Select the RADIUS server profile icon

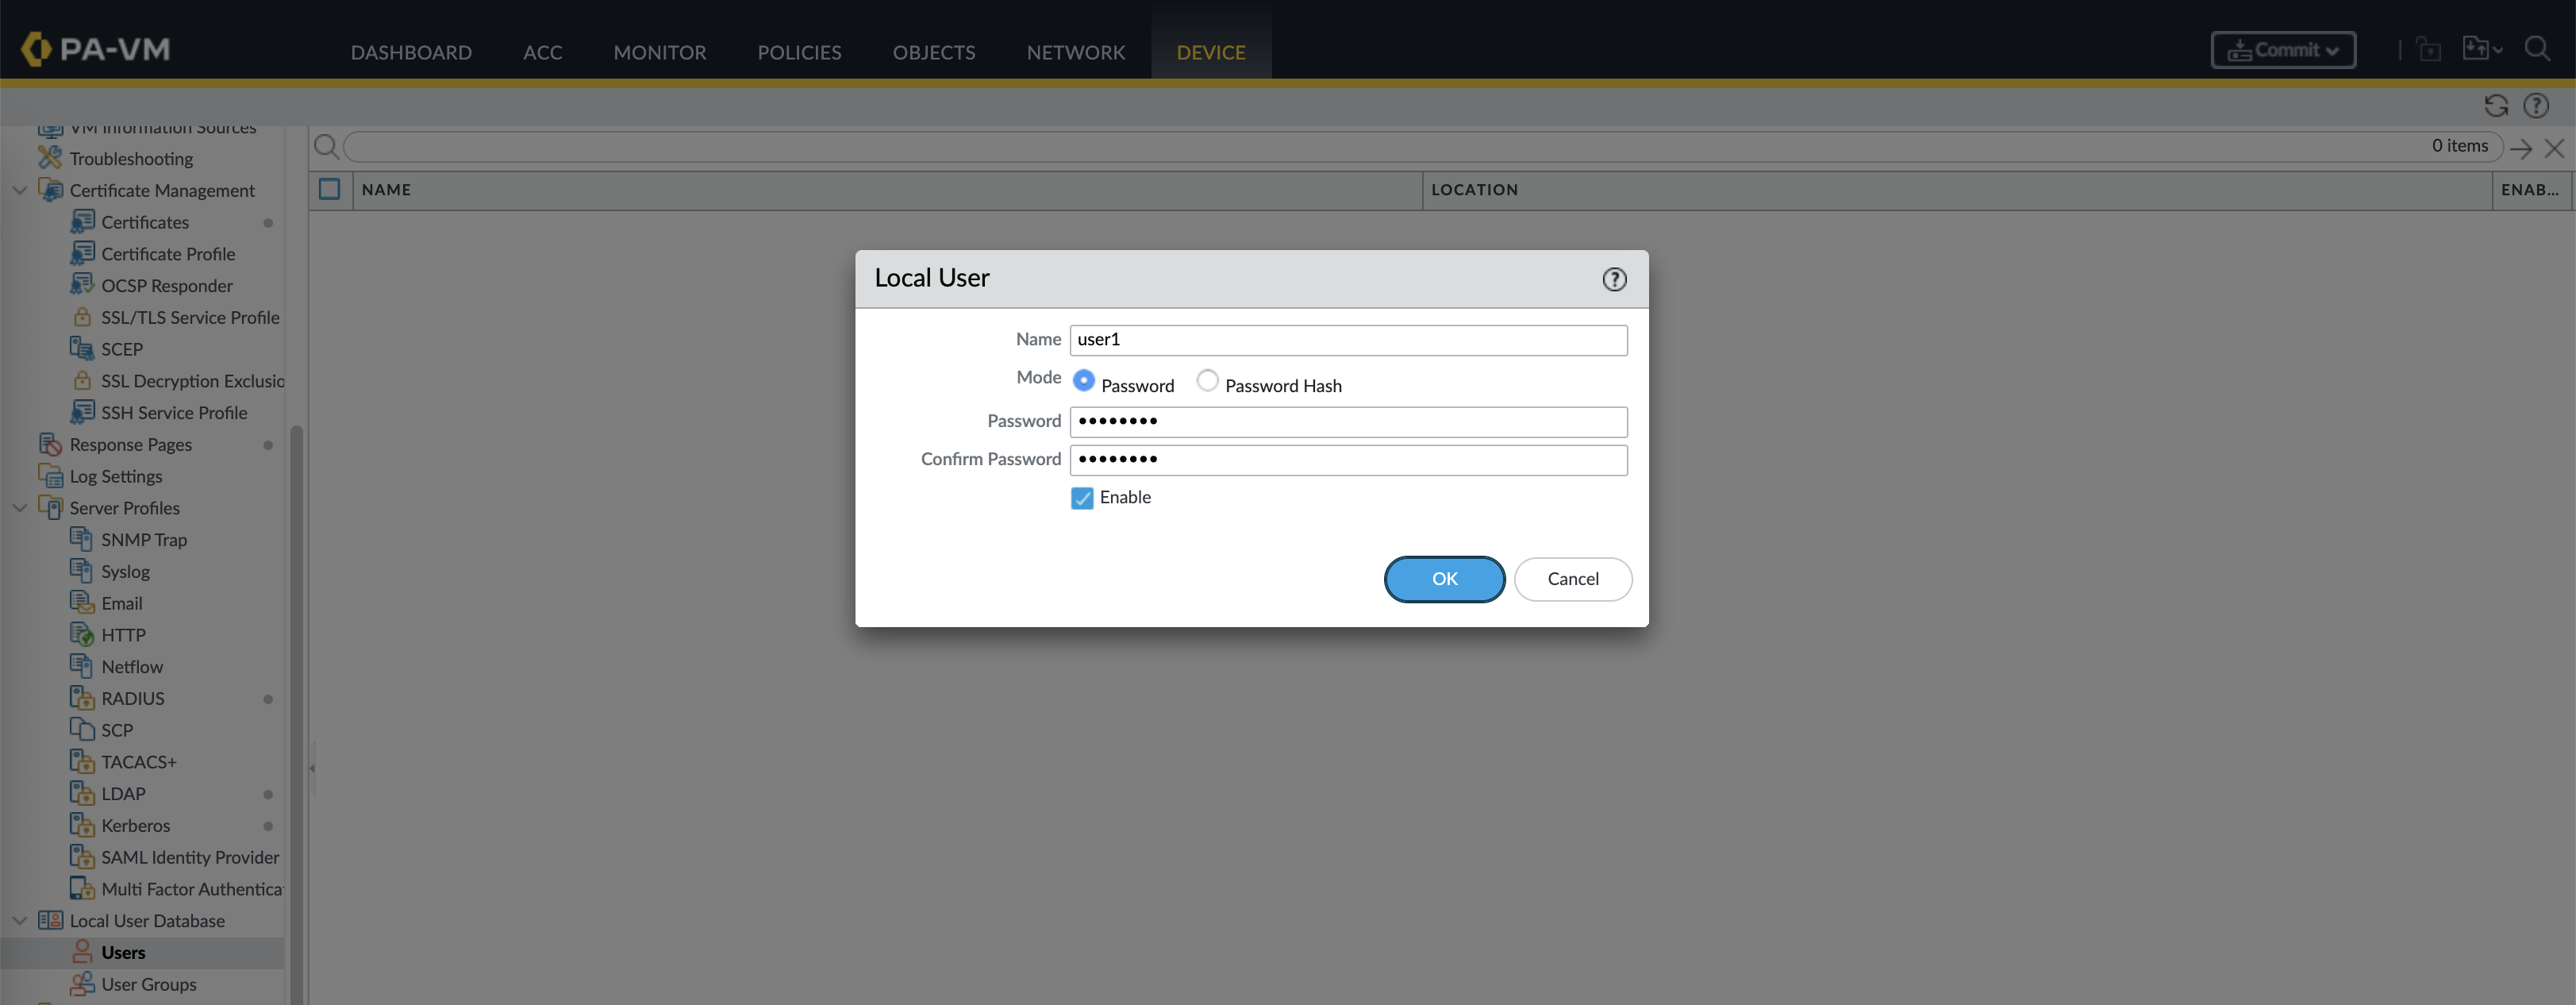(x=82, y=698)
